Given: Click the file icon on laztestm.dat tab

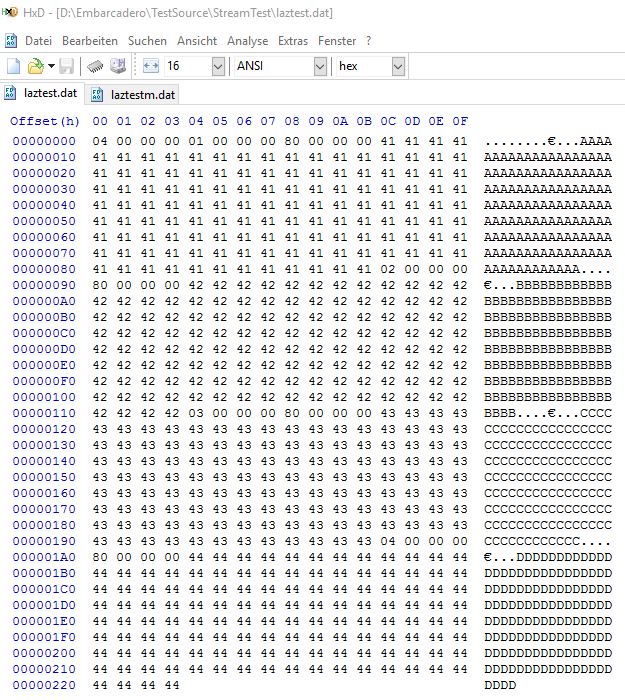Looking at the screenshot, I should click(x=97, y=95).
